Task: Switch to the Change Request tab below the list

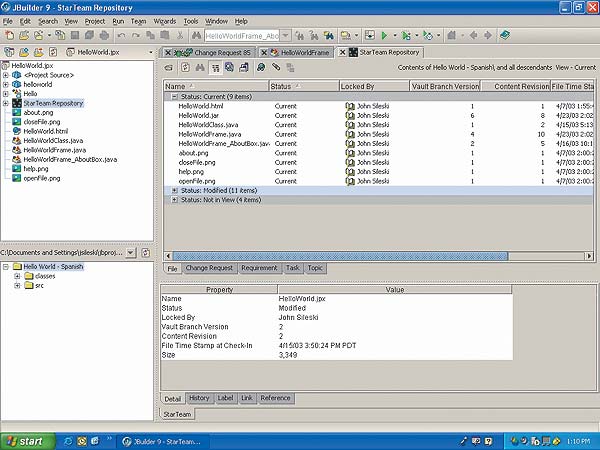Action: (x=209, y=268)
